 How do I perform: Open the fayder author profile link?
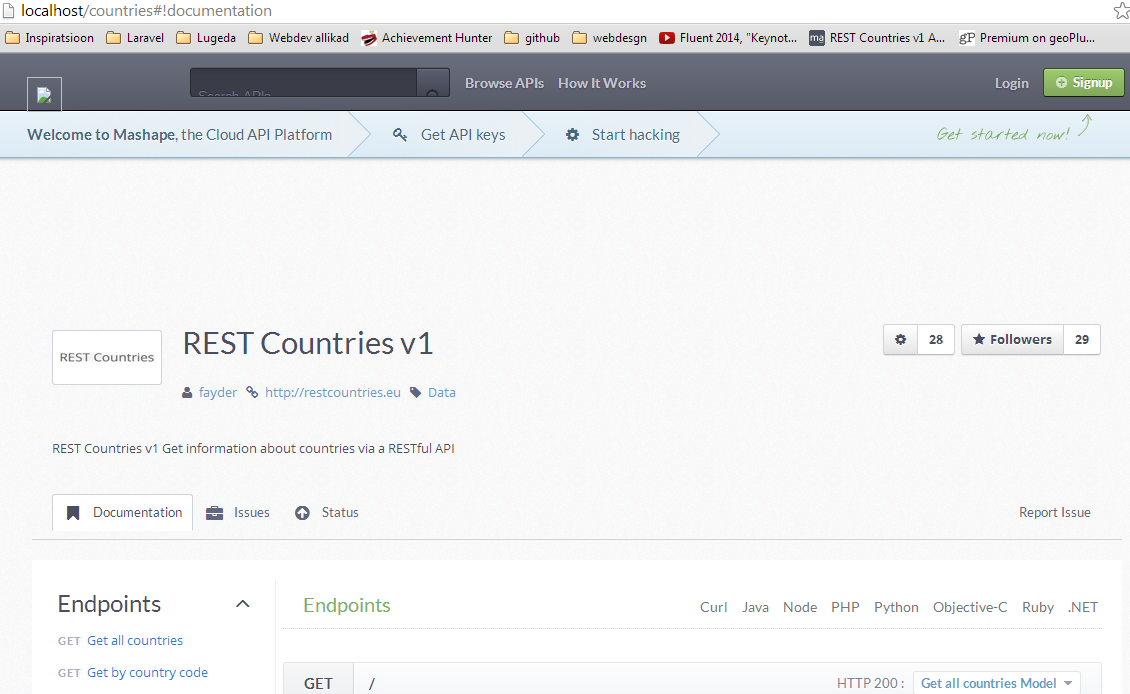tap(218, 393)
